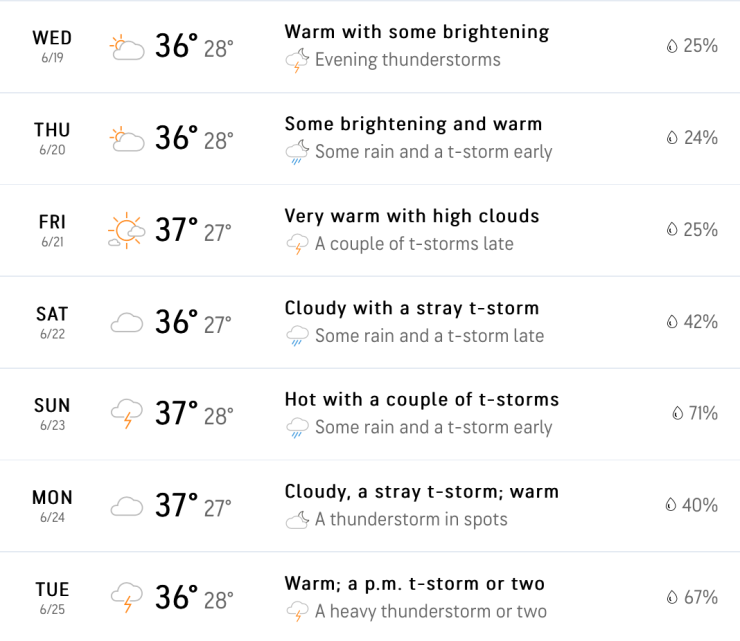
Task: Click Wednesday's partly sunny weather icon
Action: coord(126,47)
